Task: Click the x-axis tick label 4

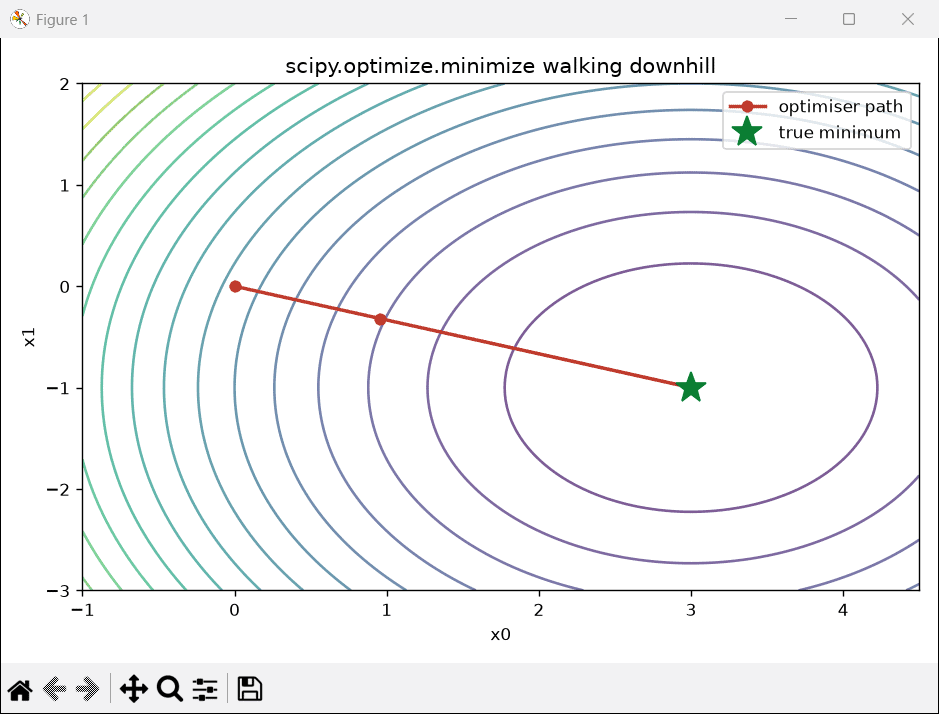Action: tap(843, 610)
